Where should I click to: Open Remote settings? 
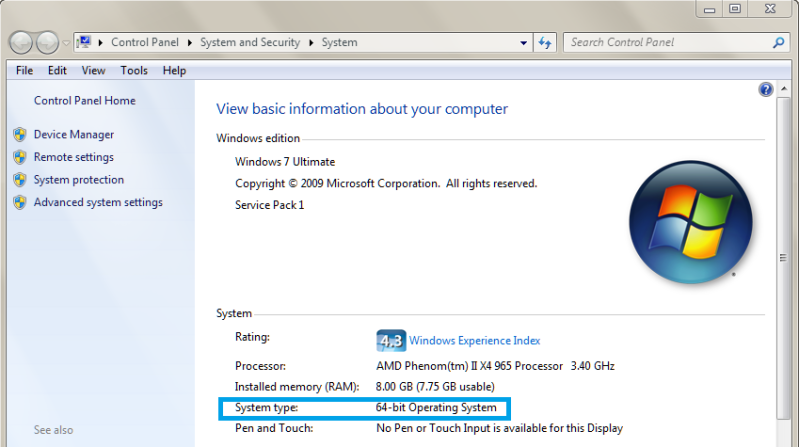(74, 157)
